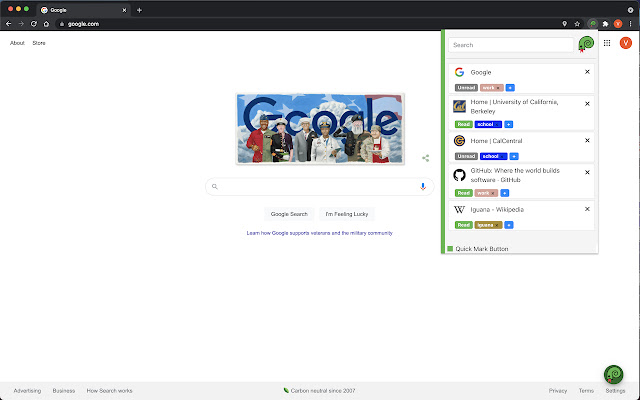640x400 pixels.
Task: Open the Business footer link
Action: (x=64, y=391)
